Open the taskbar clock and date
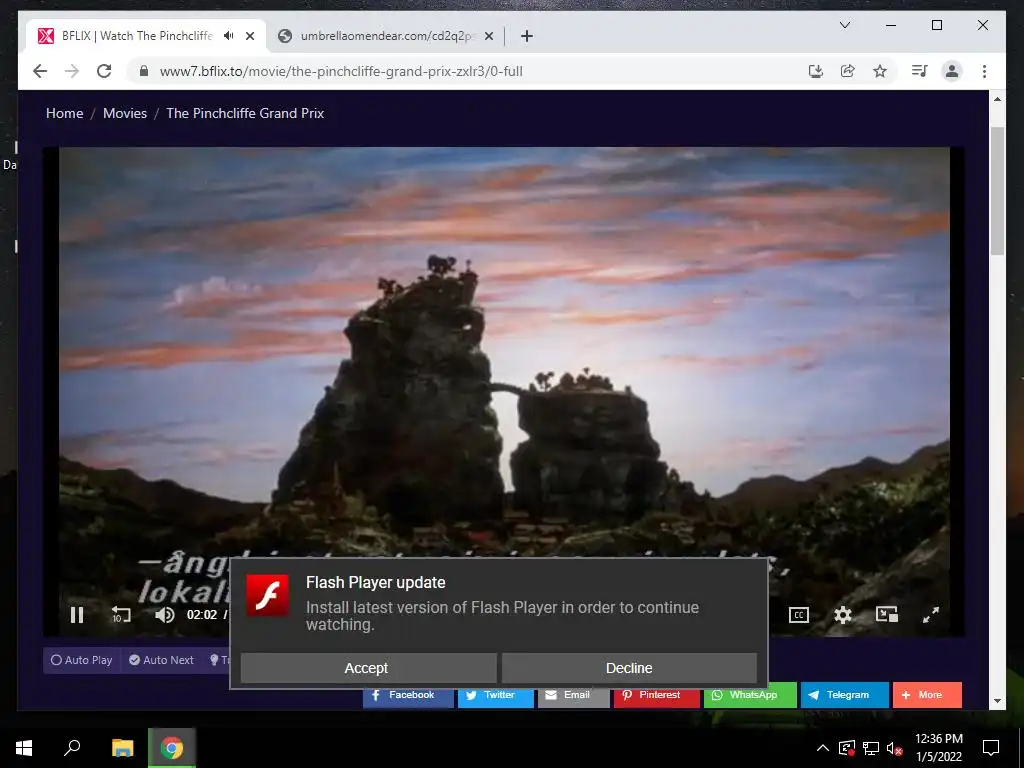Image resolution: width=1024 pixels, height=768 pixels. pyautogui.click(x=938, y=748)
